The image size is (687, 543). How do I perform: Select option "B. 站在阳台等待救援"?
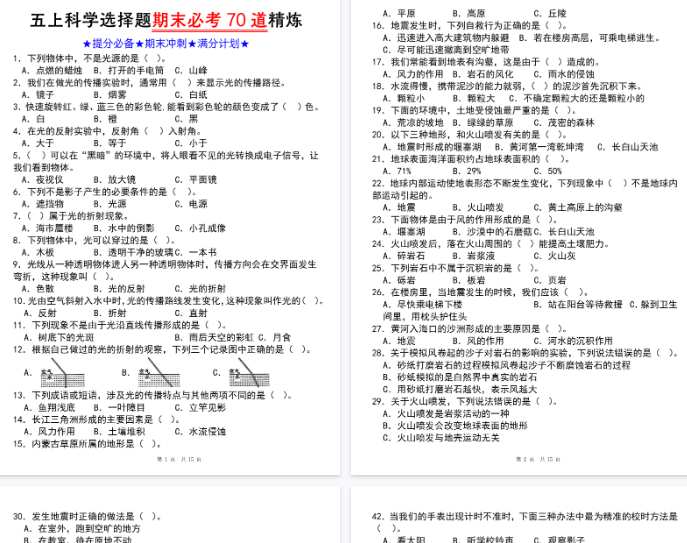577,305
